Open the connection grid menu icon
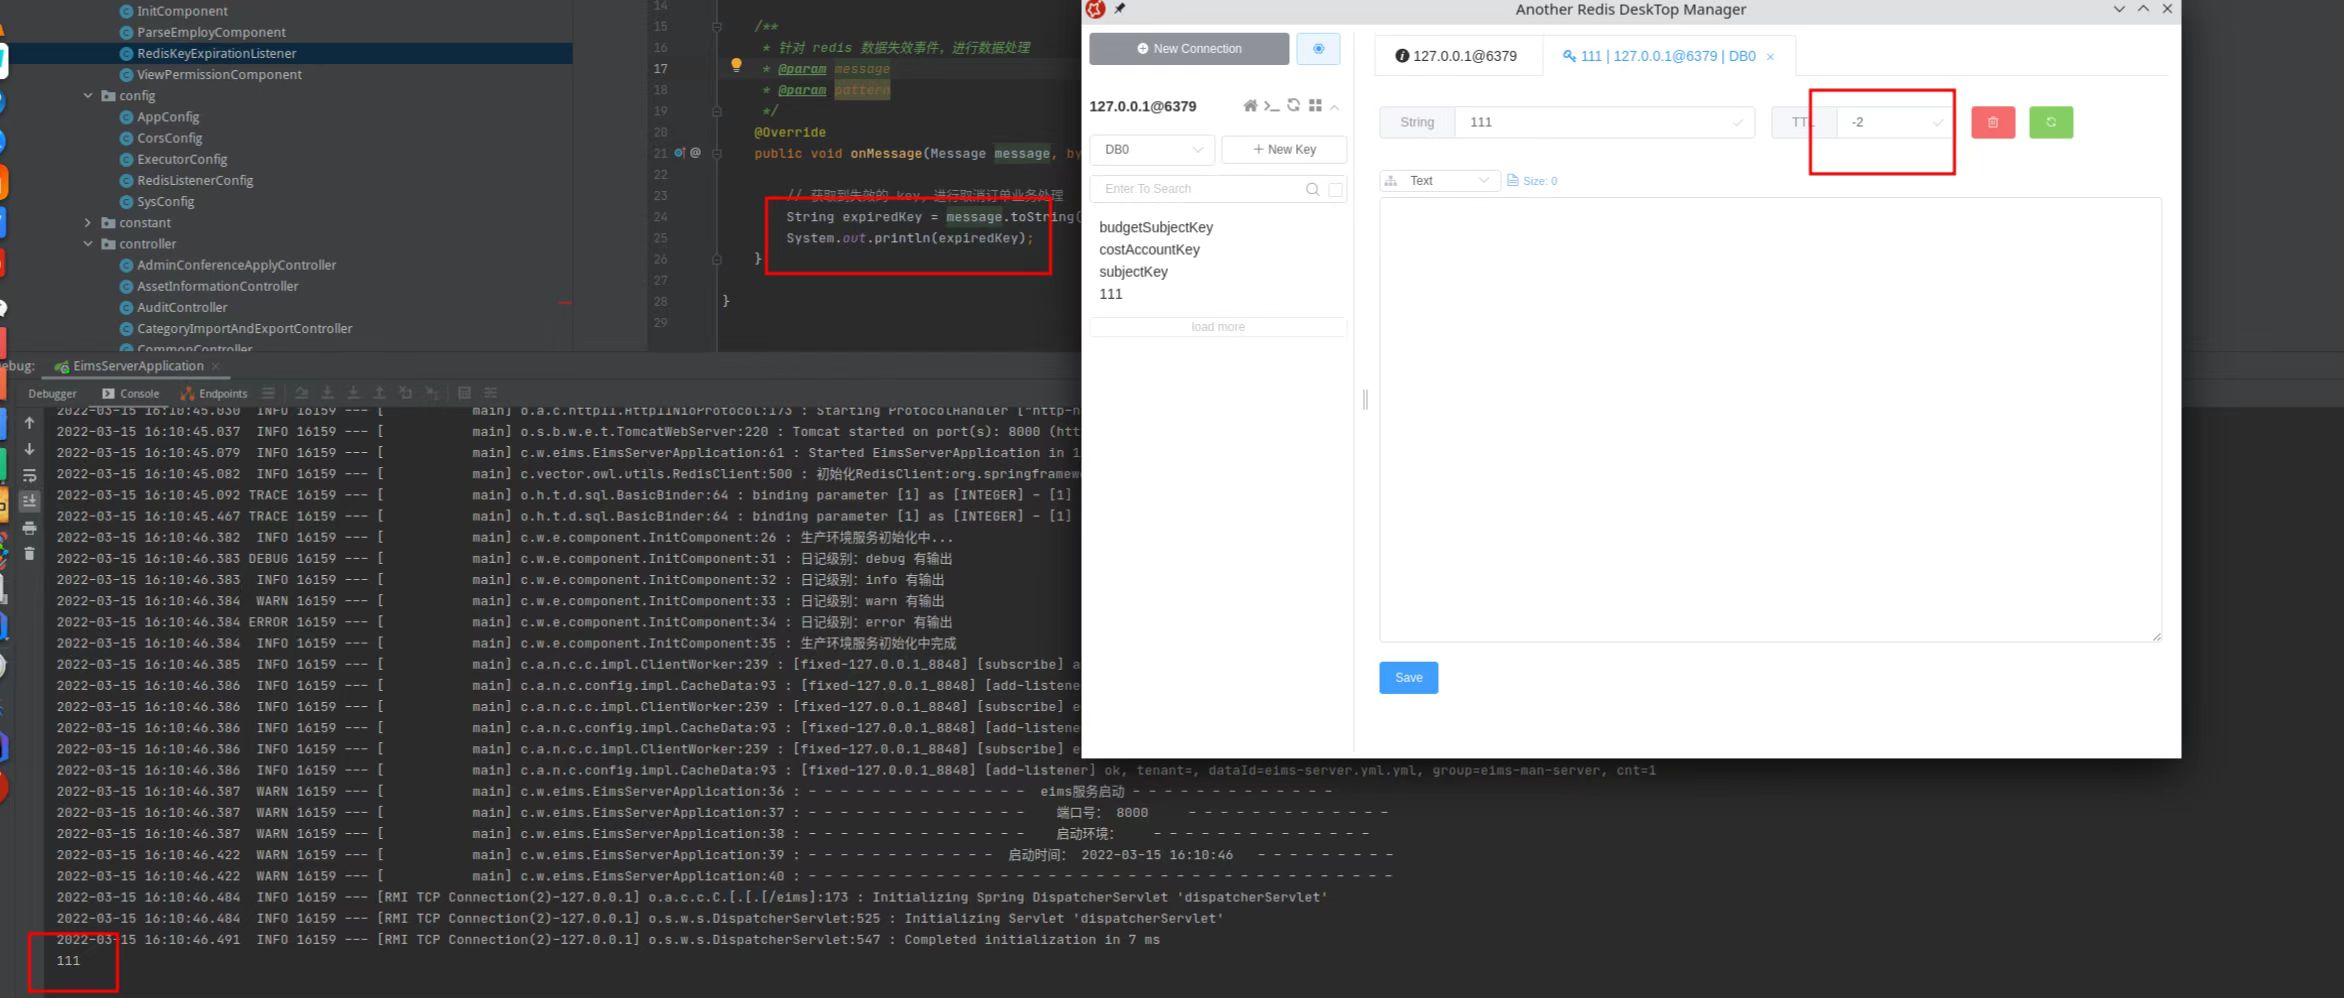Viewport: 2344px width, 998px height. [x=1315, y=106]
